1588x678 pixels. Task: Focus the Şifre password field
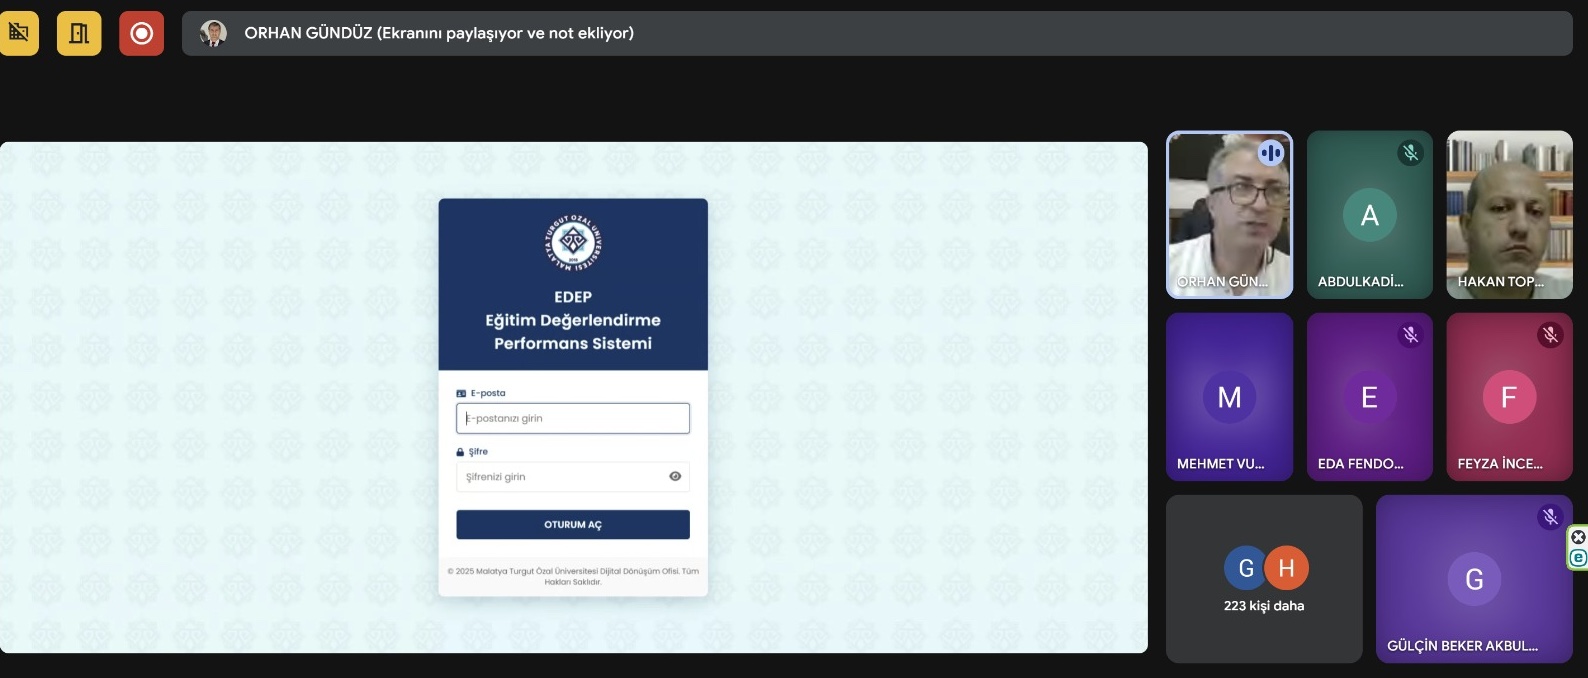point(560,477)
